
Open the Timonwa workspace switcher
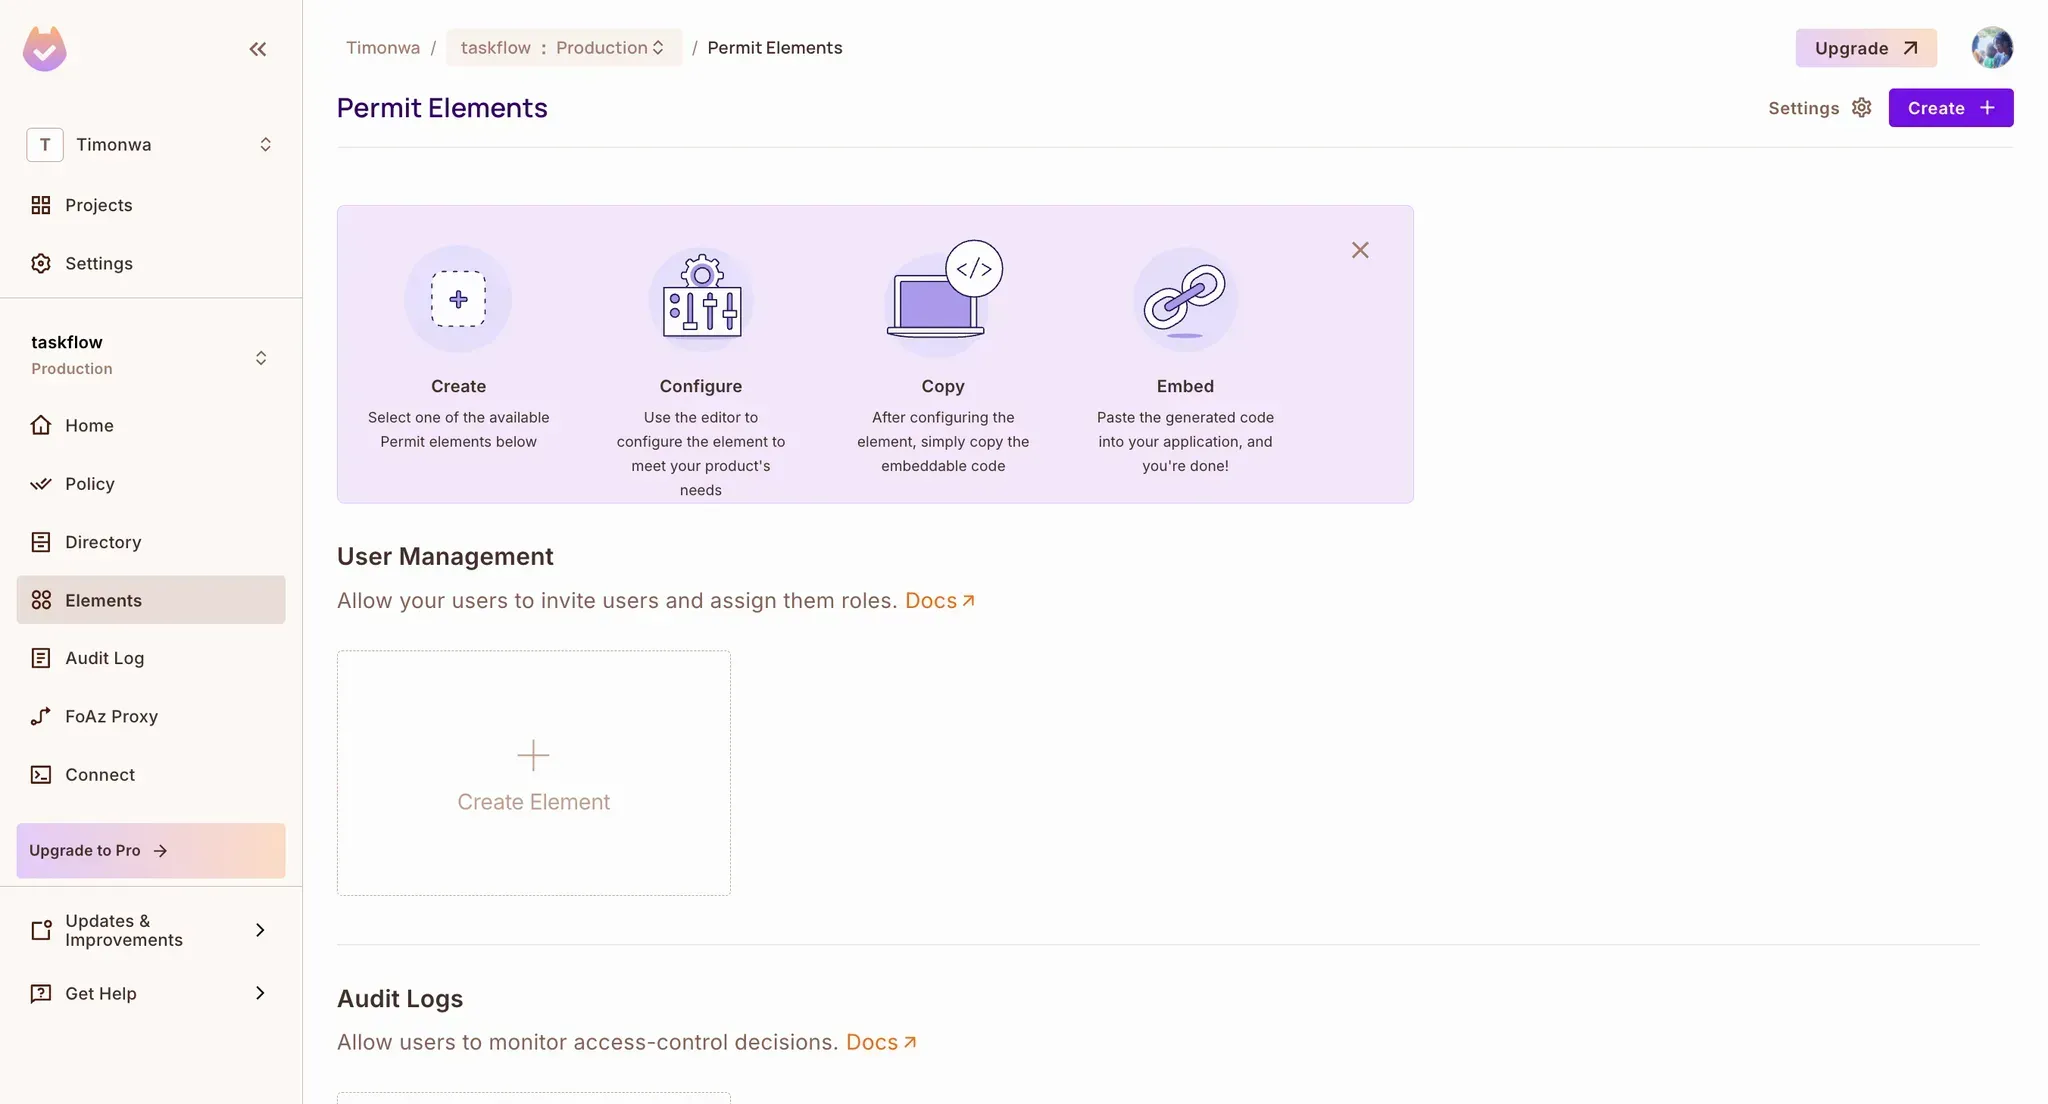(150, 145)
